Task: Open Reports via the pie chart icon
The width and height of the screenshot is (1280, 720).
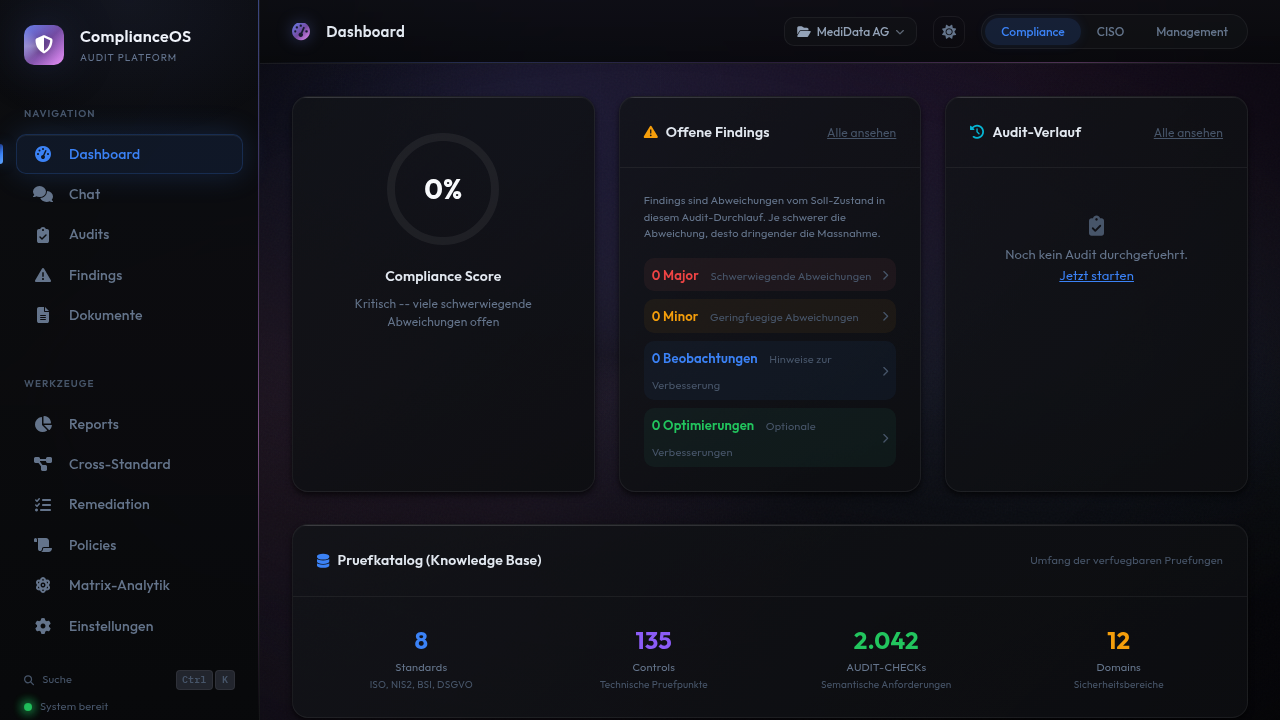Action: pyautogui.click(x=43, y=424)
